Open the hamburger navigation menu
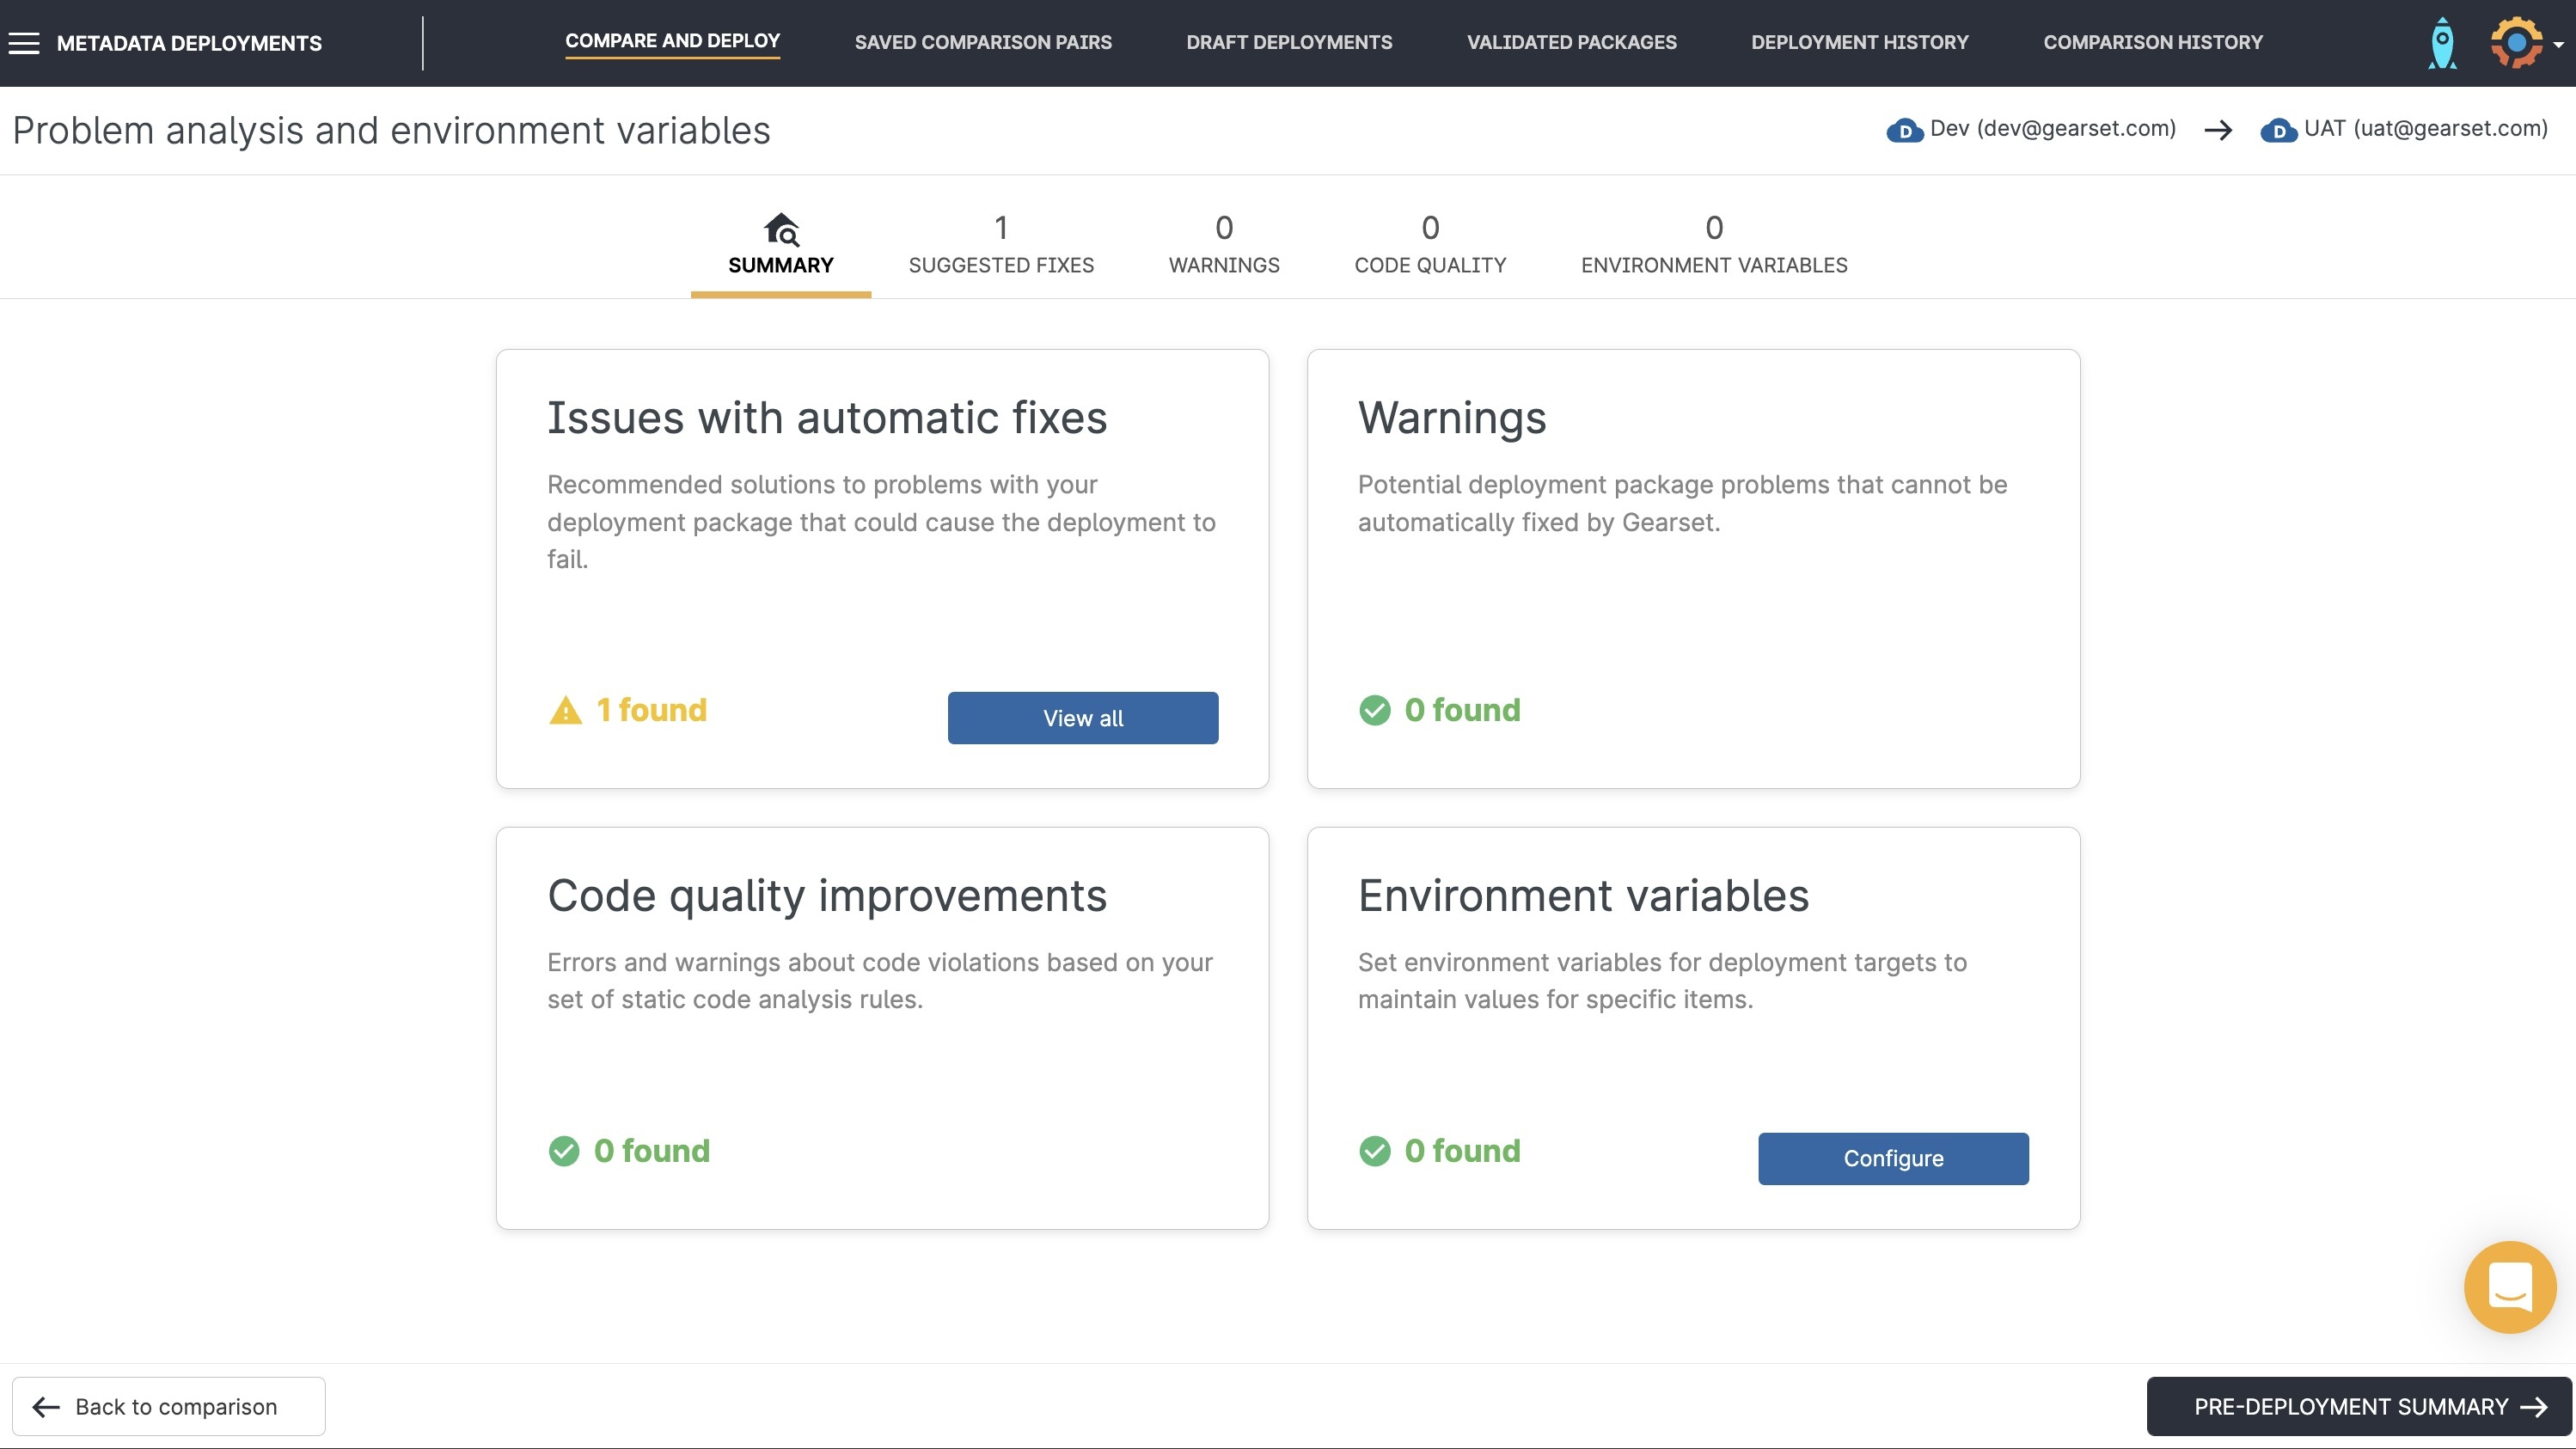Viewport: 2576px width, 1449px height. (x=24, y=43)
